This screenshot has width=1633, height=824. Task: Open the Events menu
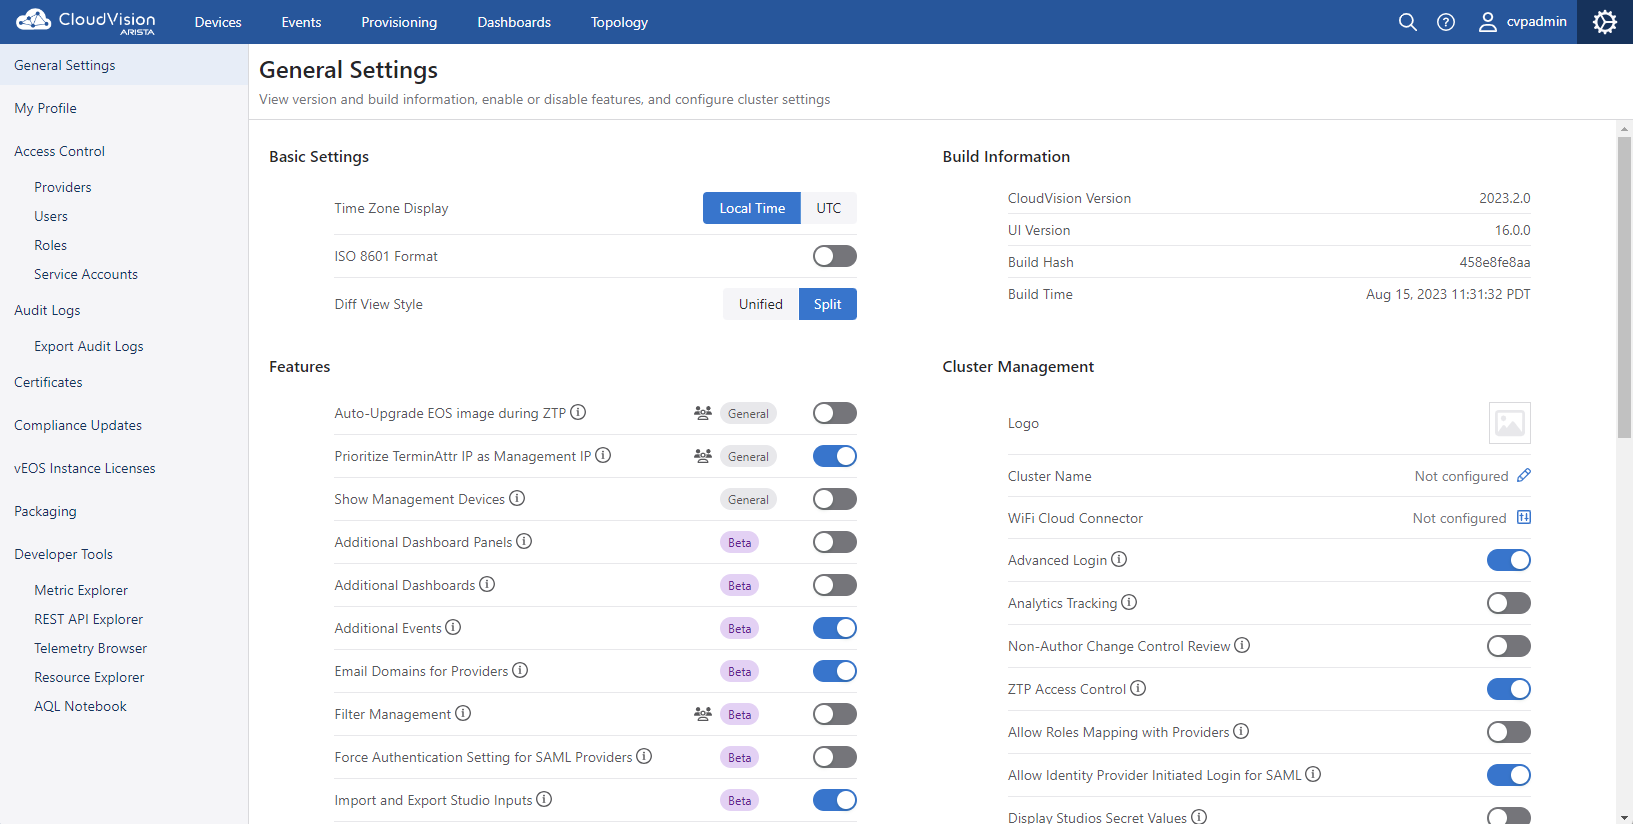pos(301,22)
